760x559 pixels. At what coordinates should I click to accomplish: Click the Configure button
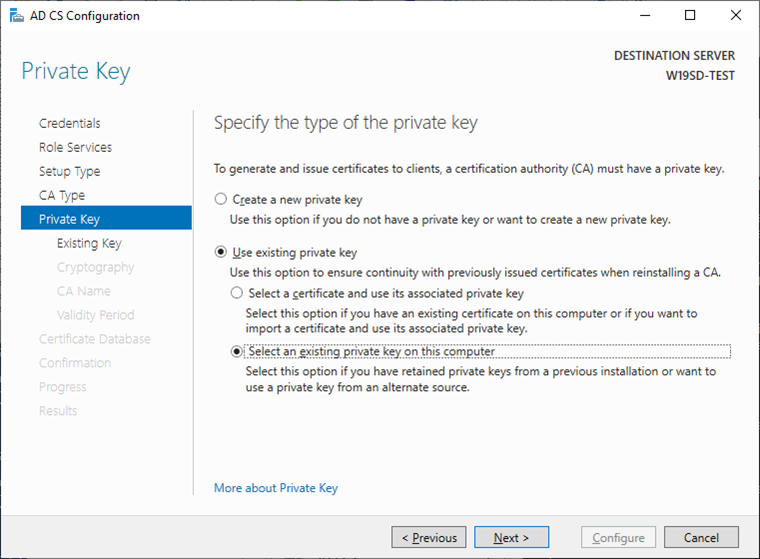[619, 538]
